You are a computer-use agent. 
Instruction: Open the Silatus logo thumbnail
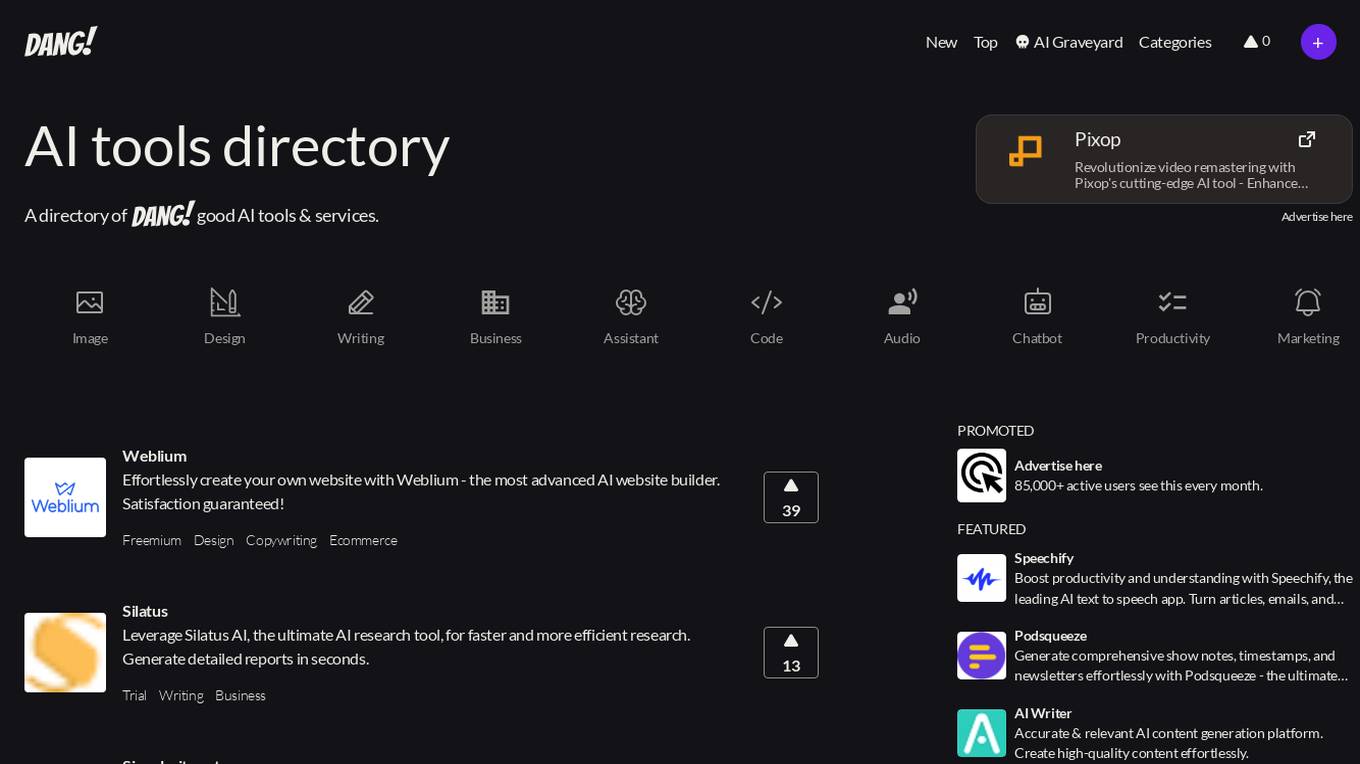[65, 652]
